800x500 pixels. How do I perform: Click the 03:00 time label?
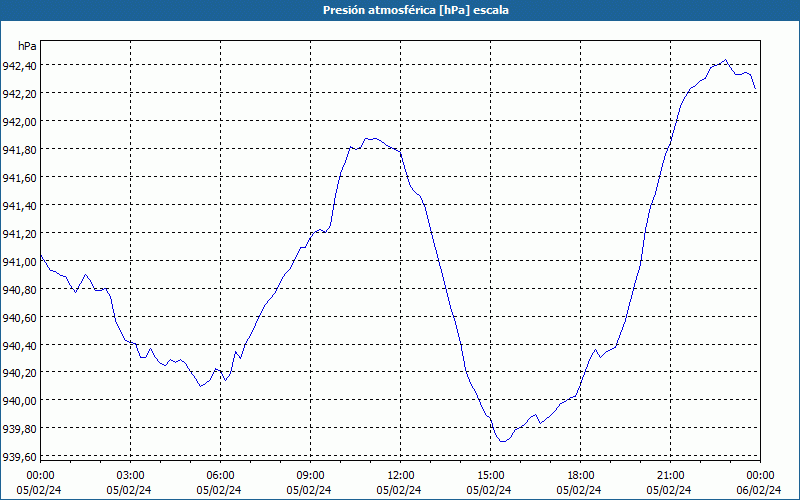coord(130,476)
